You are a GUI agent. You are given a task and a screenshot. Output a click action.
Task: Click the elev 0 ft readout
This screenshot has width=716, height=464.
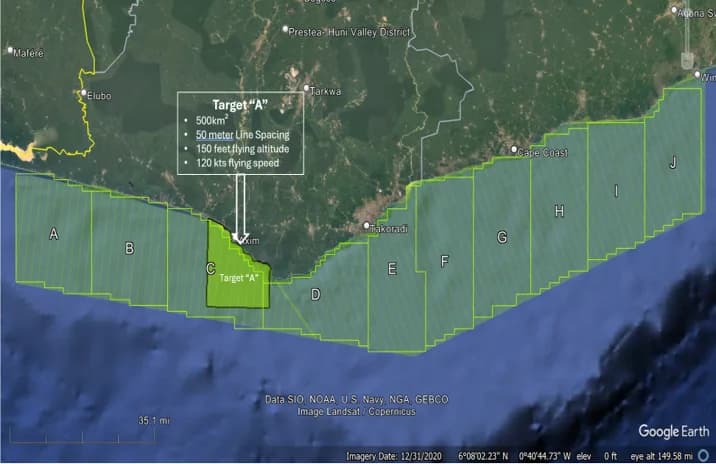[597, 456]
